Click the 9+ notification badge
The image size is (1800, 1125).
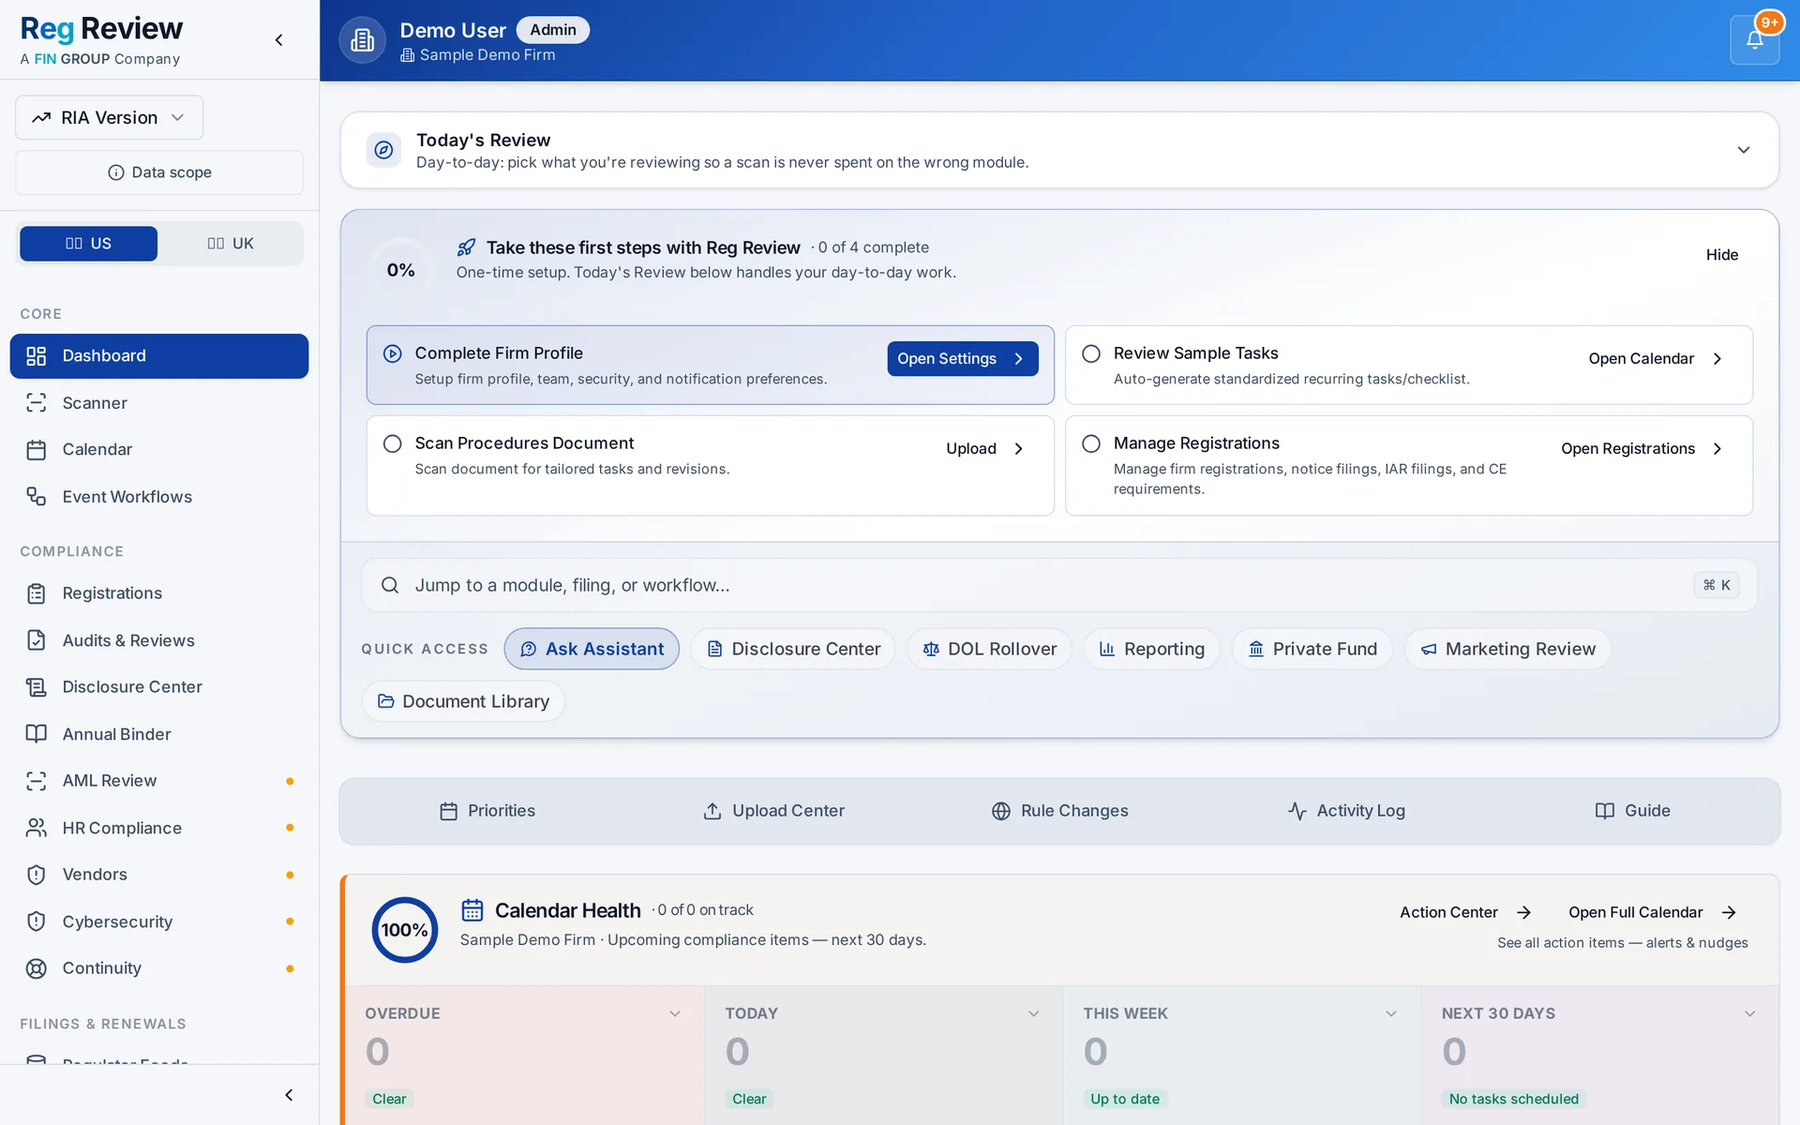pos(1770,22)
